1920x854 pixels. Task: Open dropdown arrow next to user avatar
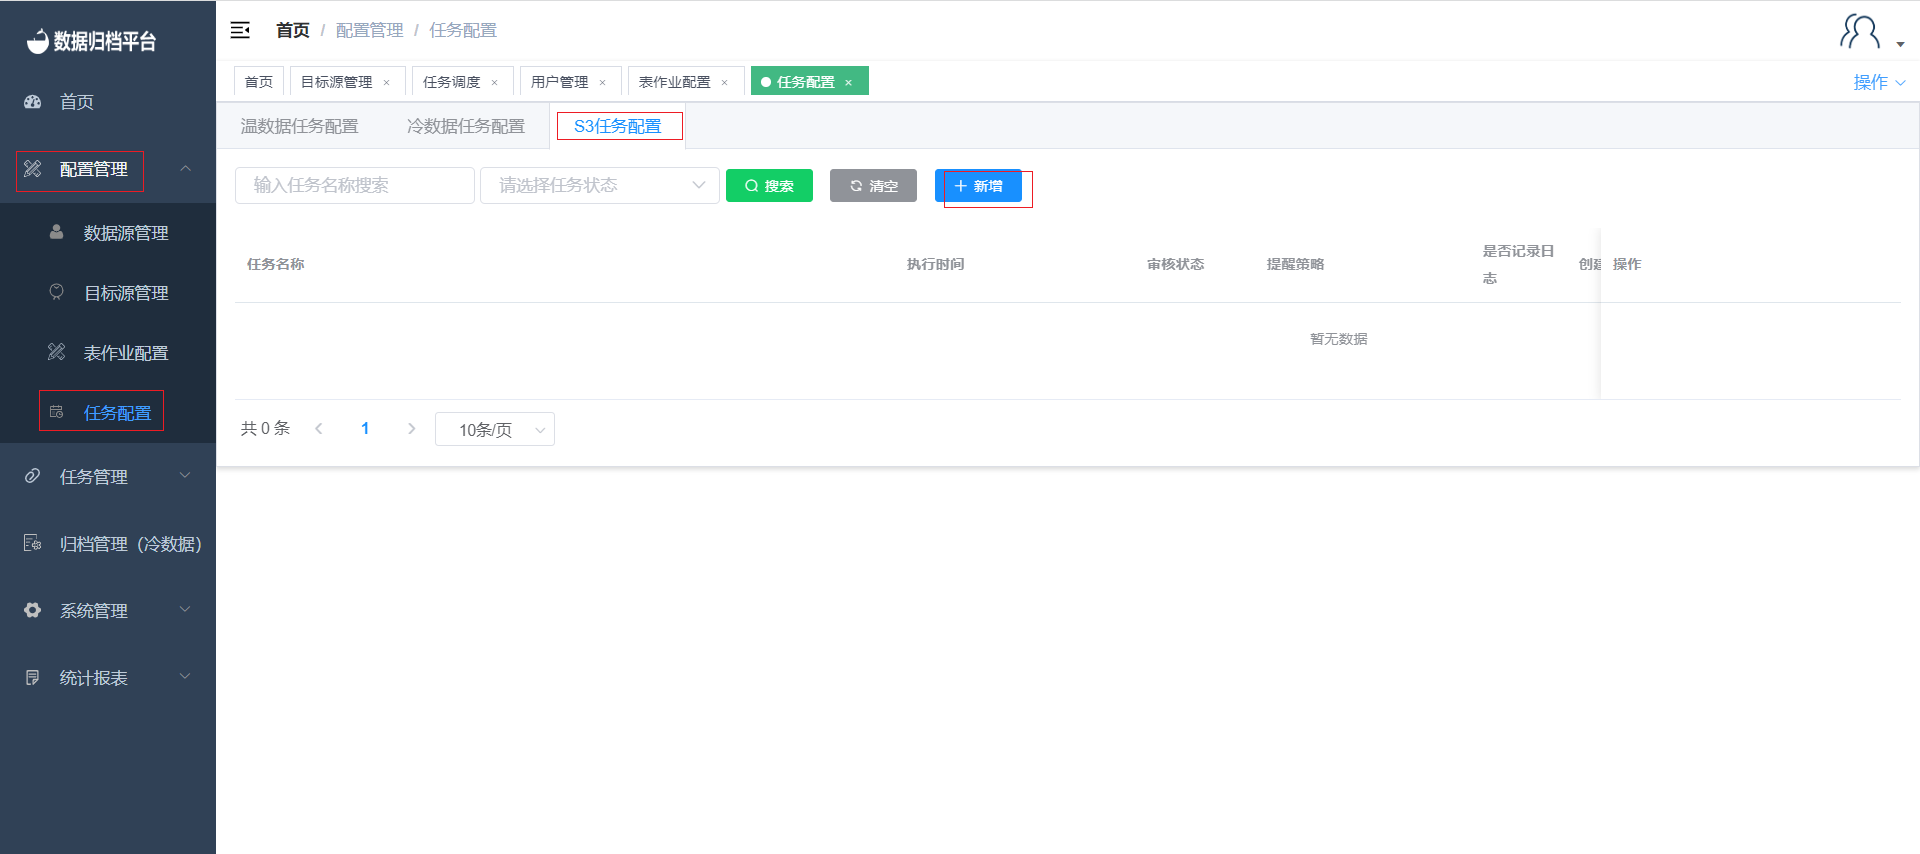[x=1900, y=44]
